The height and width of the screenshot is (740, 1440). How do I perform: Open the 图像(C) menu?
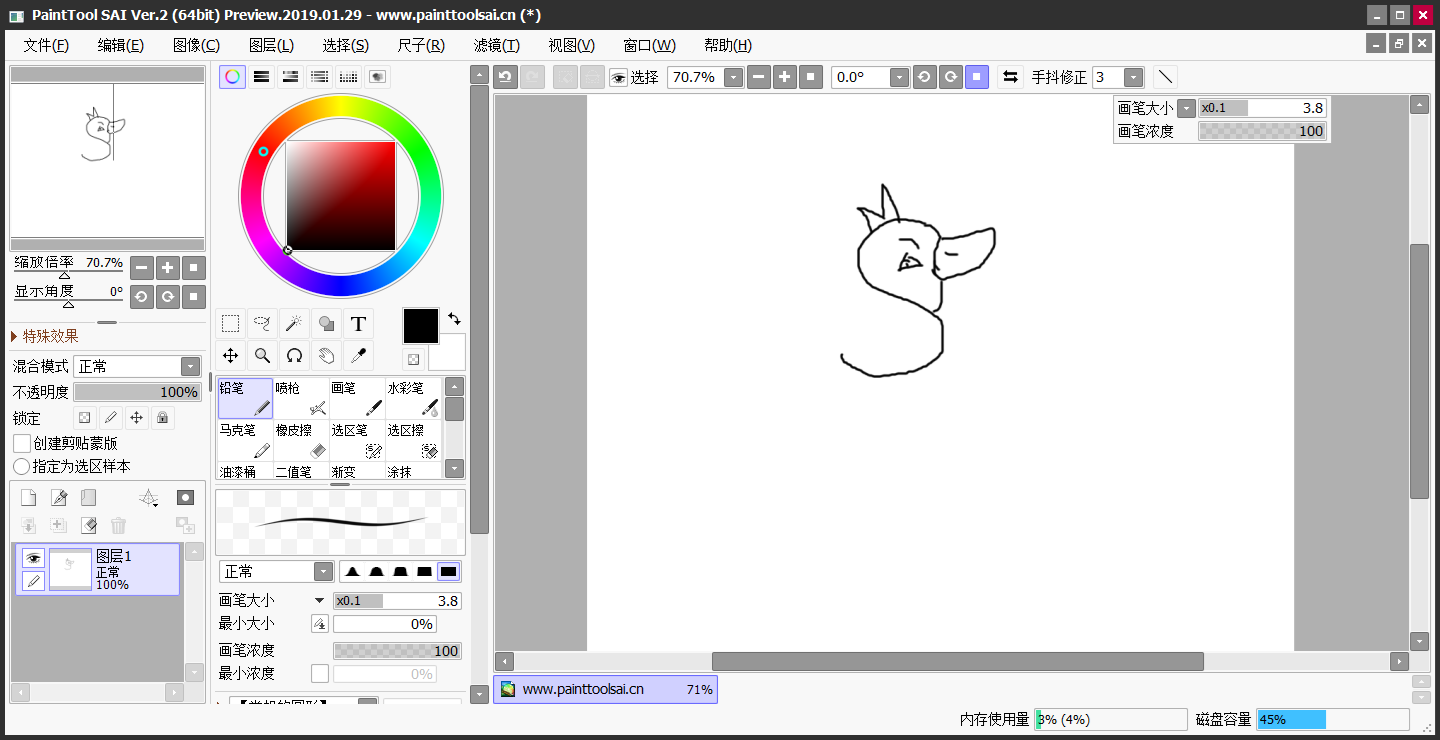(196, 45)
